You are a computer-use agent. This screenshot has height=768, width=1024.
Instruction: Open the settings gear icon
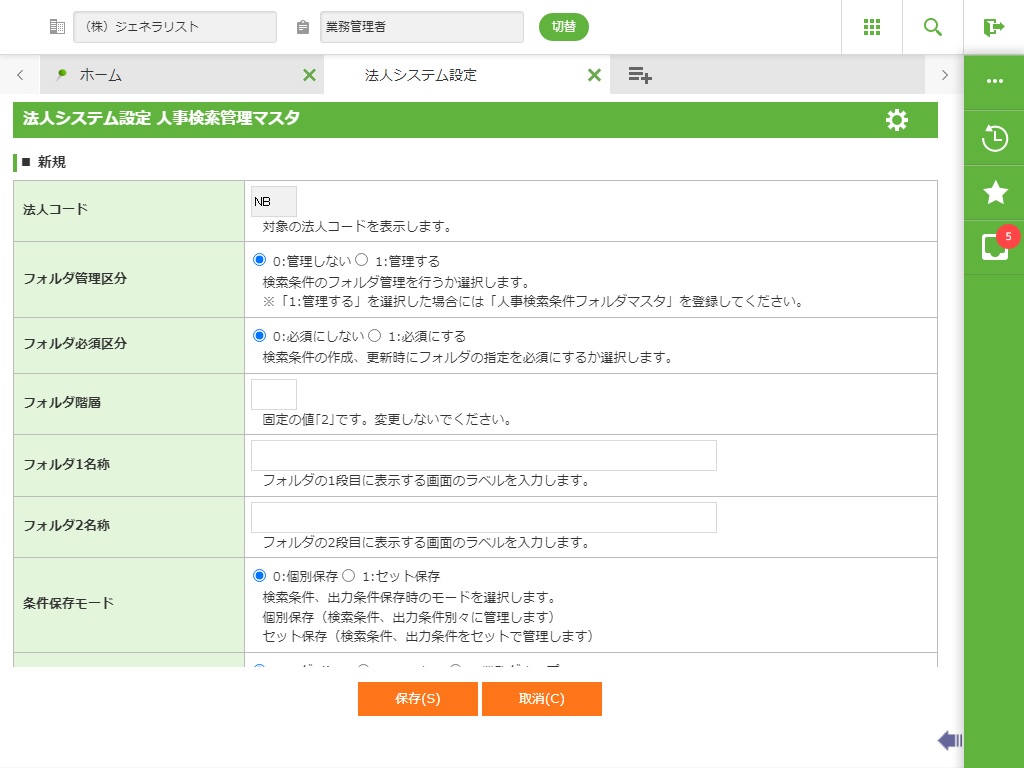point(897,120)
